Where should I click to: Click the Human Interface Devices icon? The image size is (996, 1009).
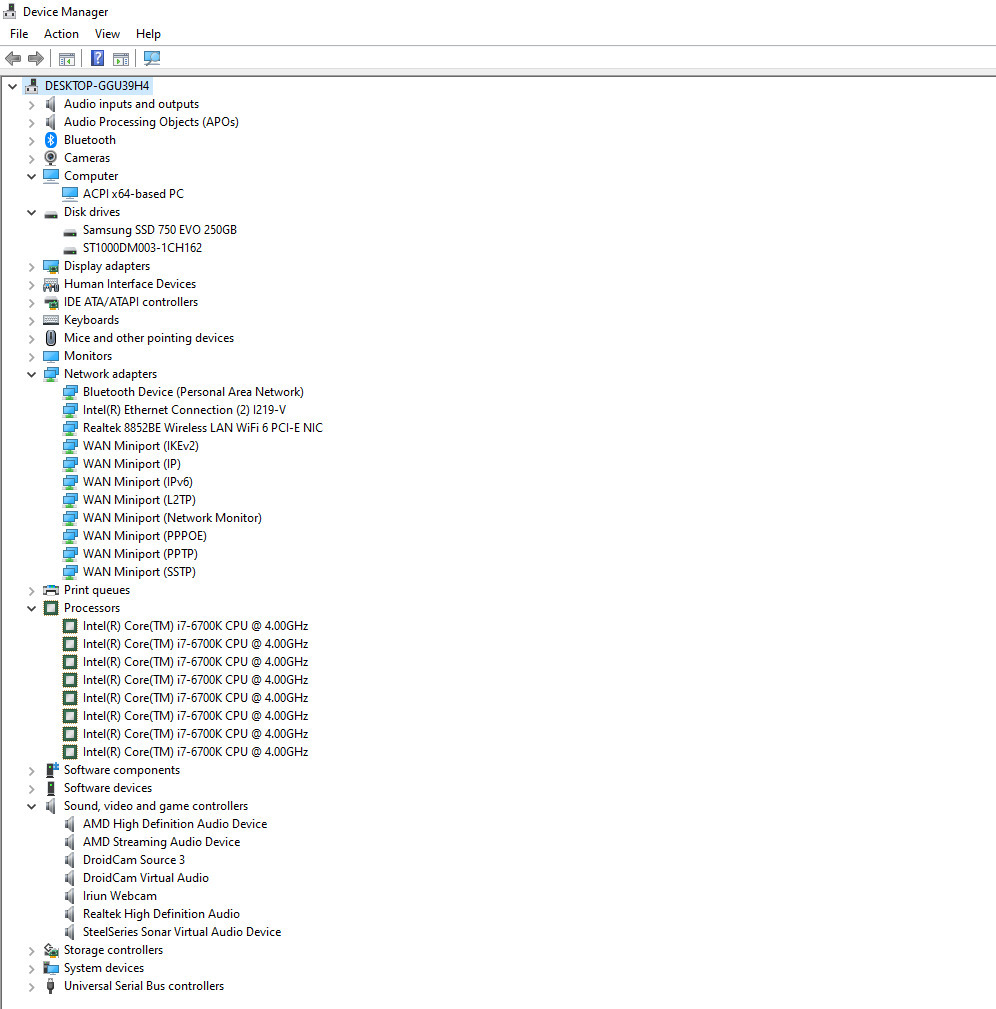(51, 284)
